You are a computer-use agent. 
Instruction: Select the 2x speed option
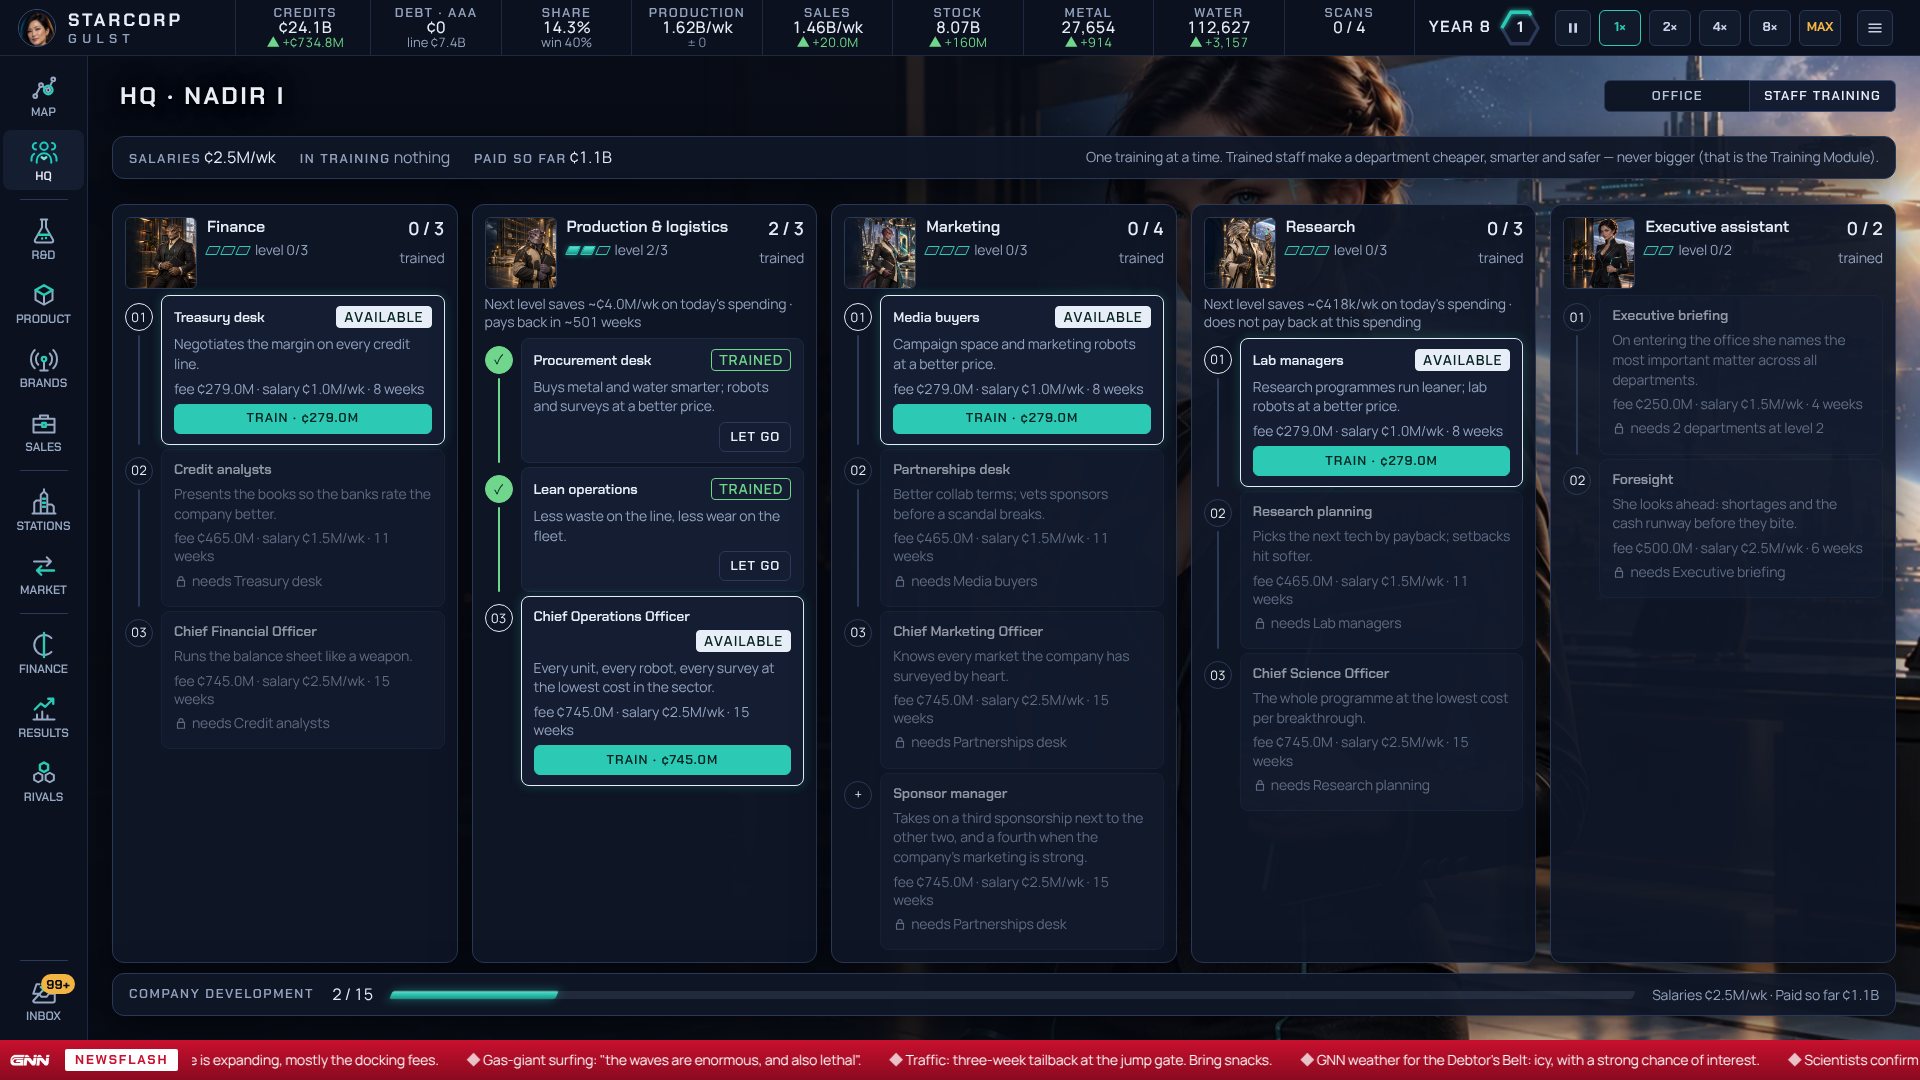click(x=1669, y=27)
